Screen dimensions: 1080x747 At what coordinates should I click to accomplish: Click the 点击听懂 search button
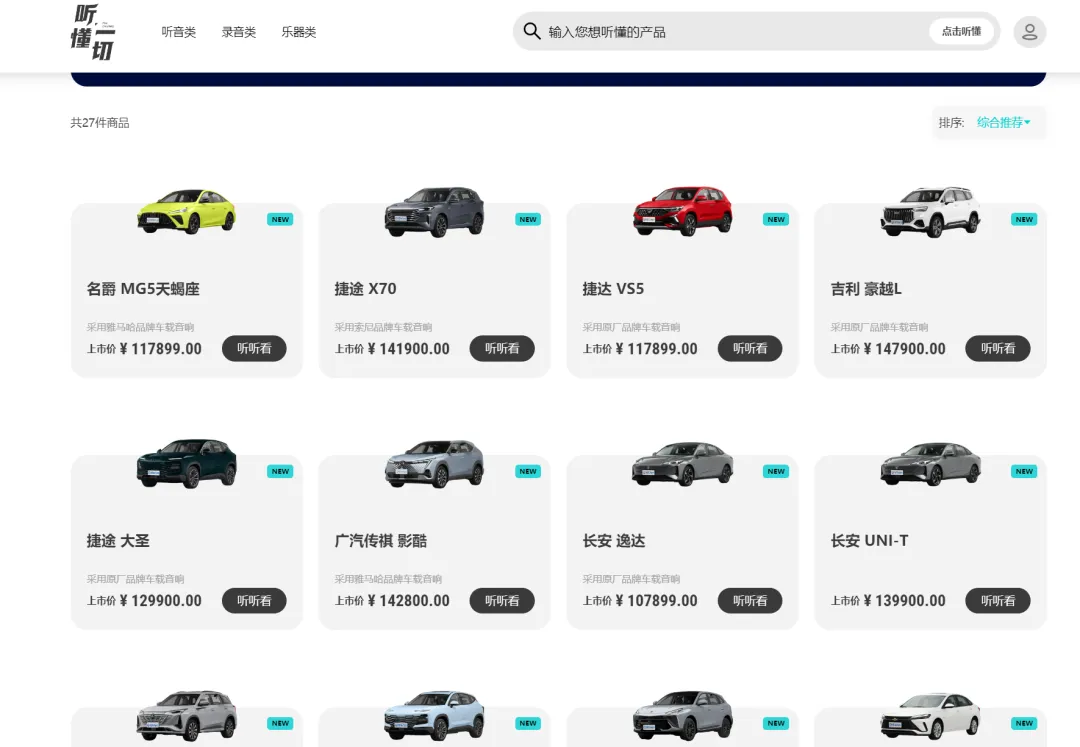tap(962, 31)
